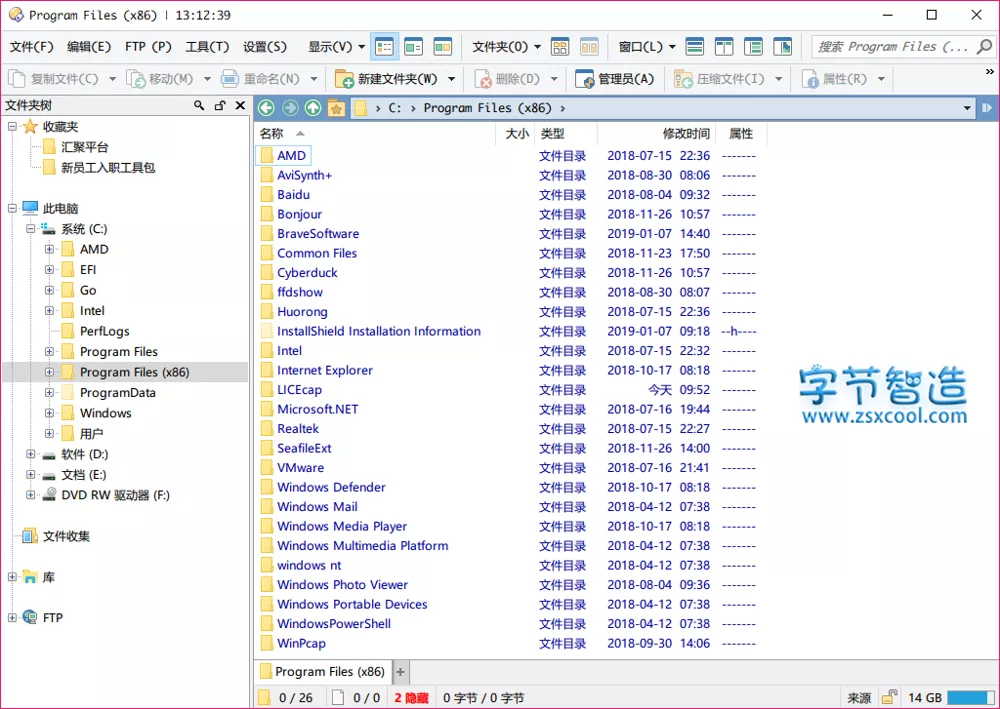Choose the fourth window layout icon
This screenshot has width=1000, height=709.
click(783, 47)
